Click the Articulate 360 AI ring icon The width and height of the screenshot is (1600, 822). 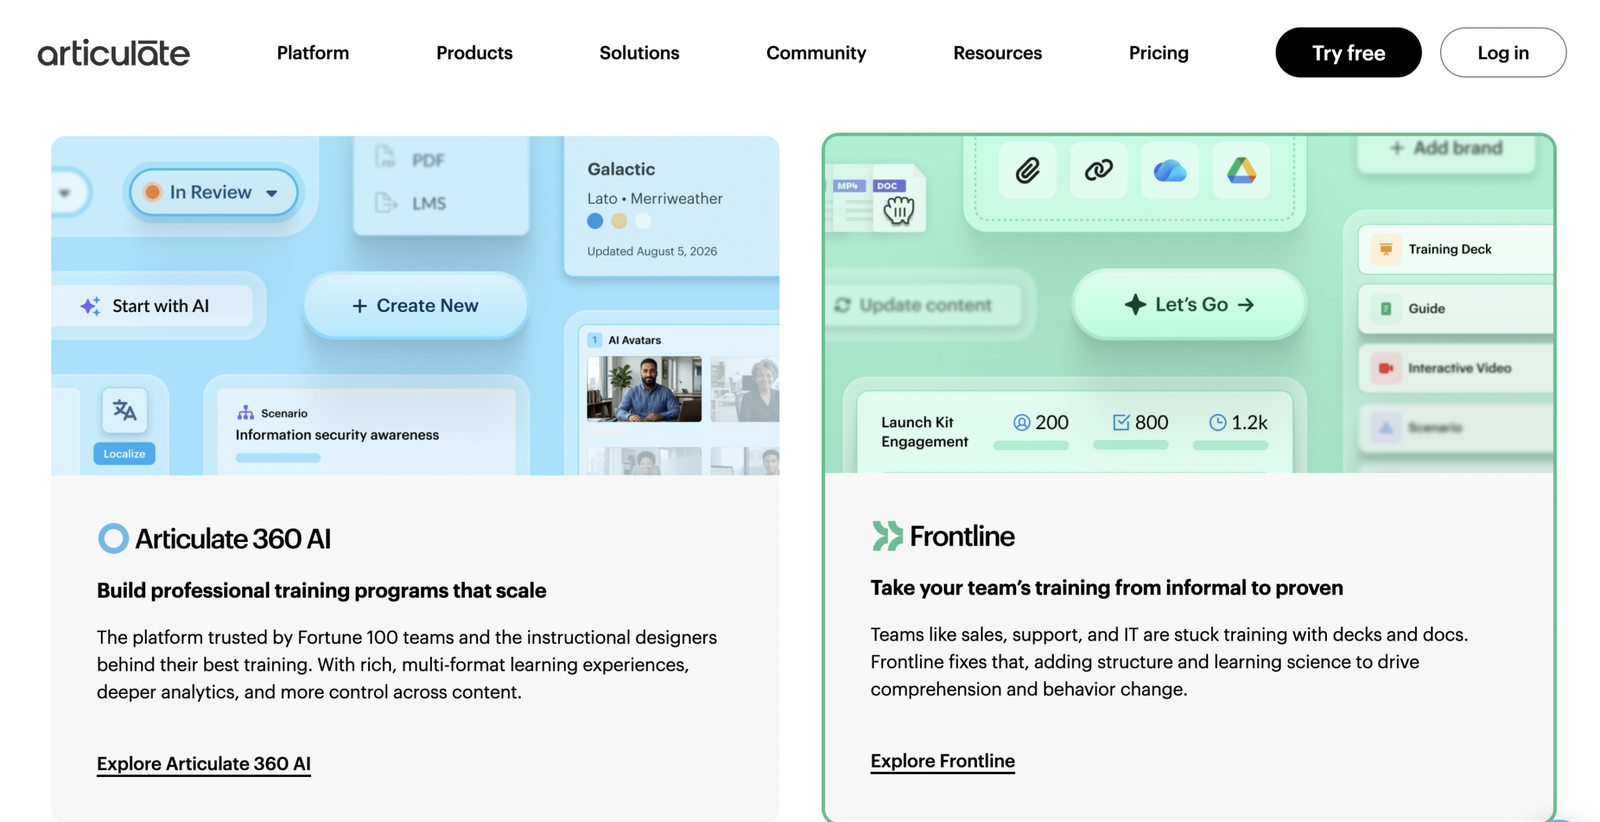(113, 538)
